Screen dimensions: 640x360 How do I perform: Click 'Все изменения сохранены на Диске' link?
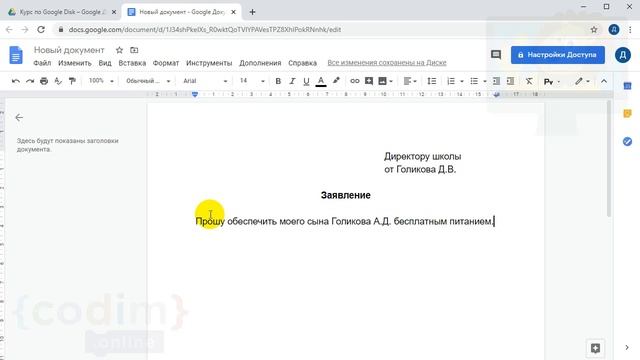pyautogui.click(x=387, y=62)
